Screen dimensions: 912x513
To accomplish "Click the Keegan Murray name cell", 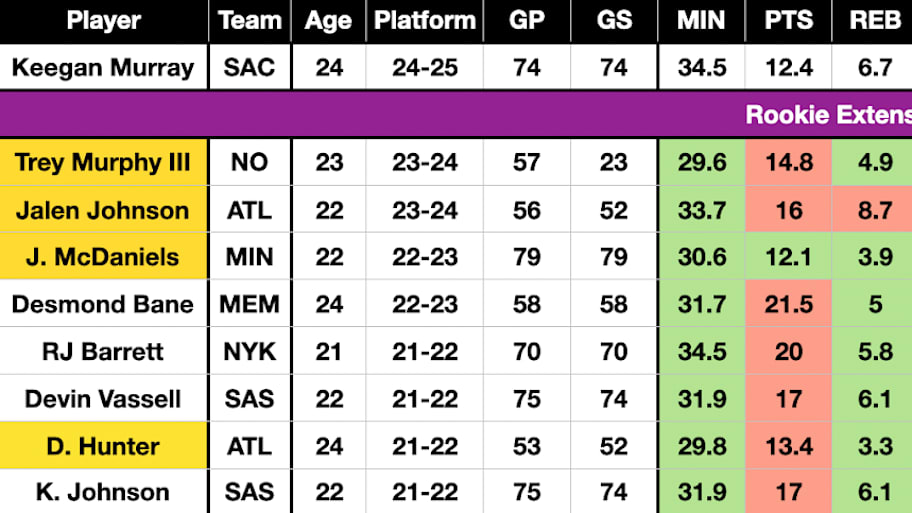I will point(104,67).
